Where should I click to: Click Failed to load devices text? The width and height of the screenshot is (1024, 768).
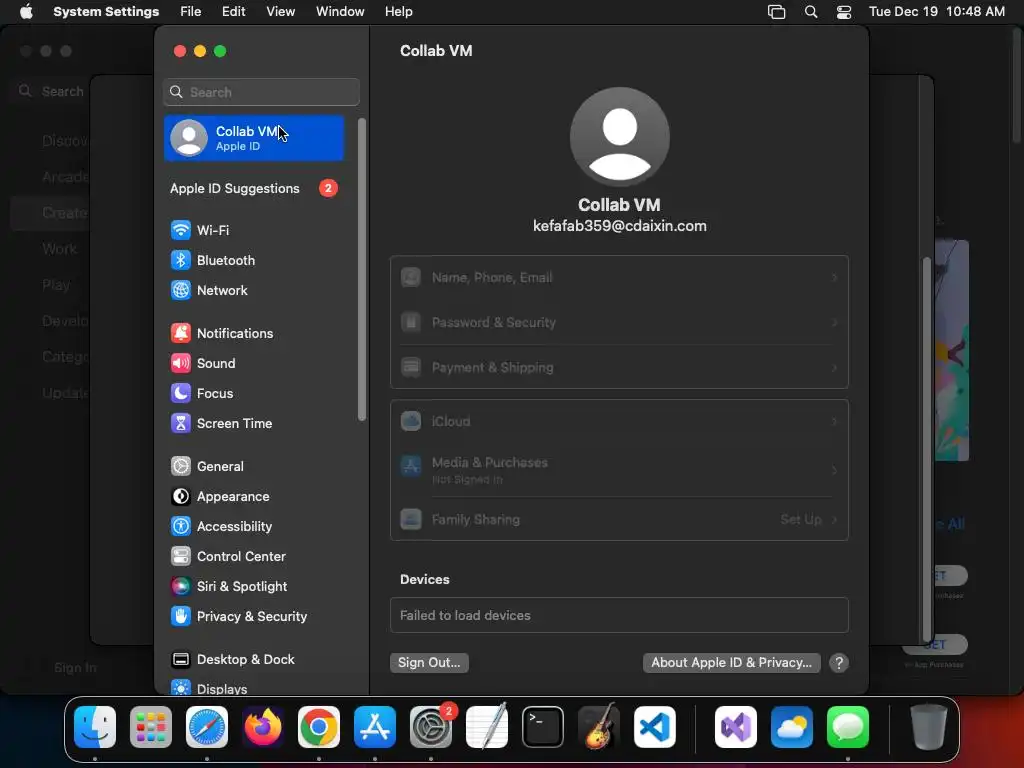click(x=465, y=615)
